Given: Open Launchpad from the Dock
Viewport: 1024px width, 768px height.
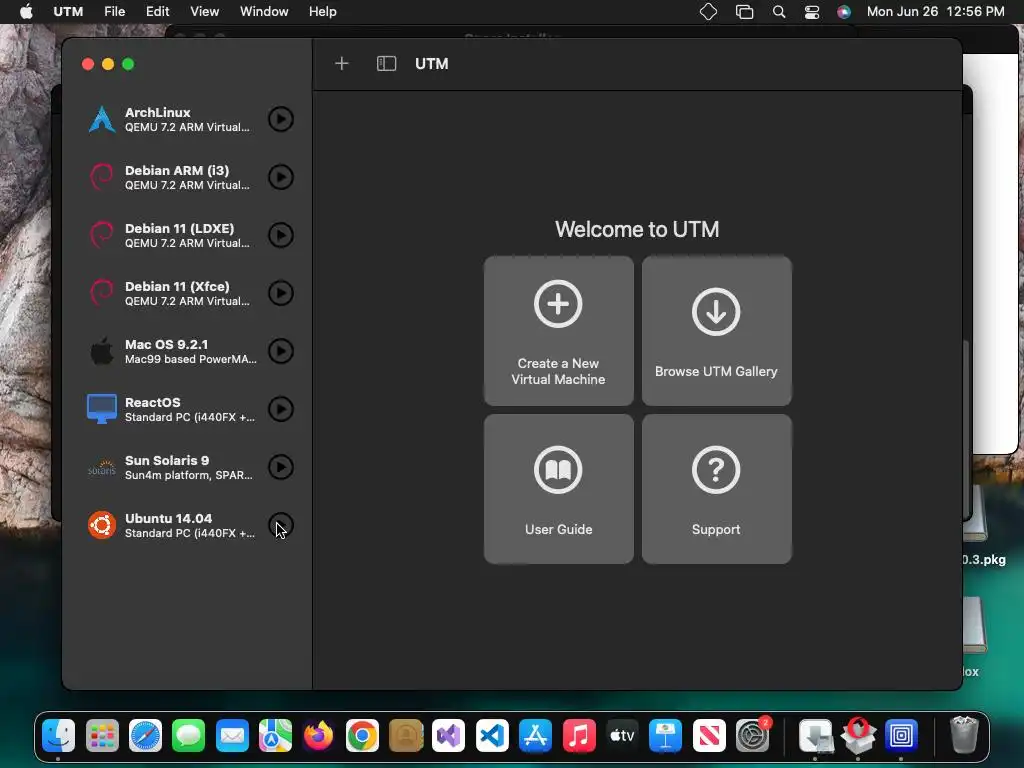Looking at the screenshot, I should pyautogui.click(x=103, y=736).
